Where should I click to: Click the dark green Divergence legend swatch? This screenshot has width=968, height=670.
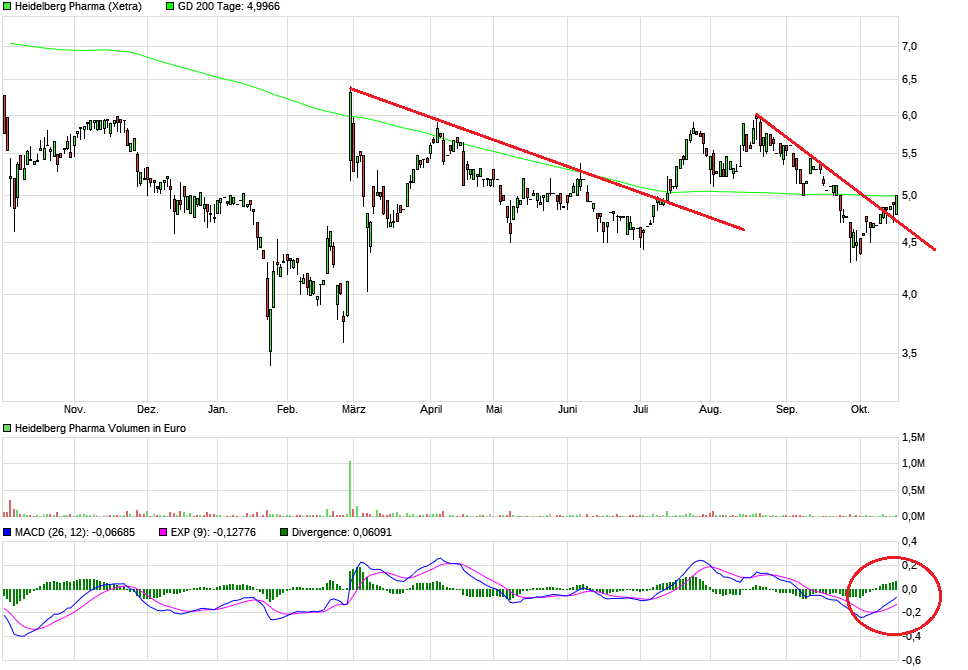(284, 532)
